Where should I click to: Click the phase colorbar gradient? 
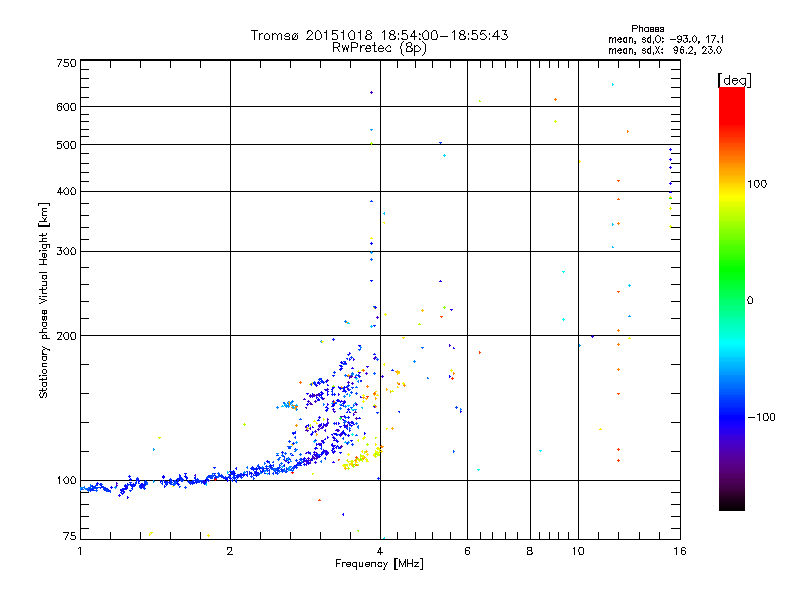click(732, 298)
